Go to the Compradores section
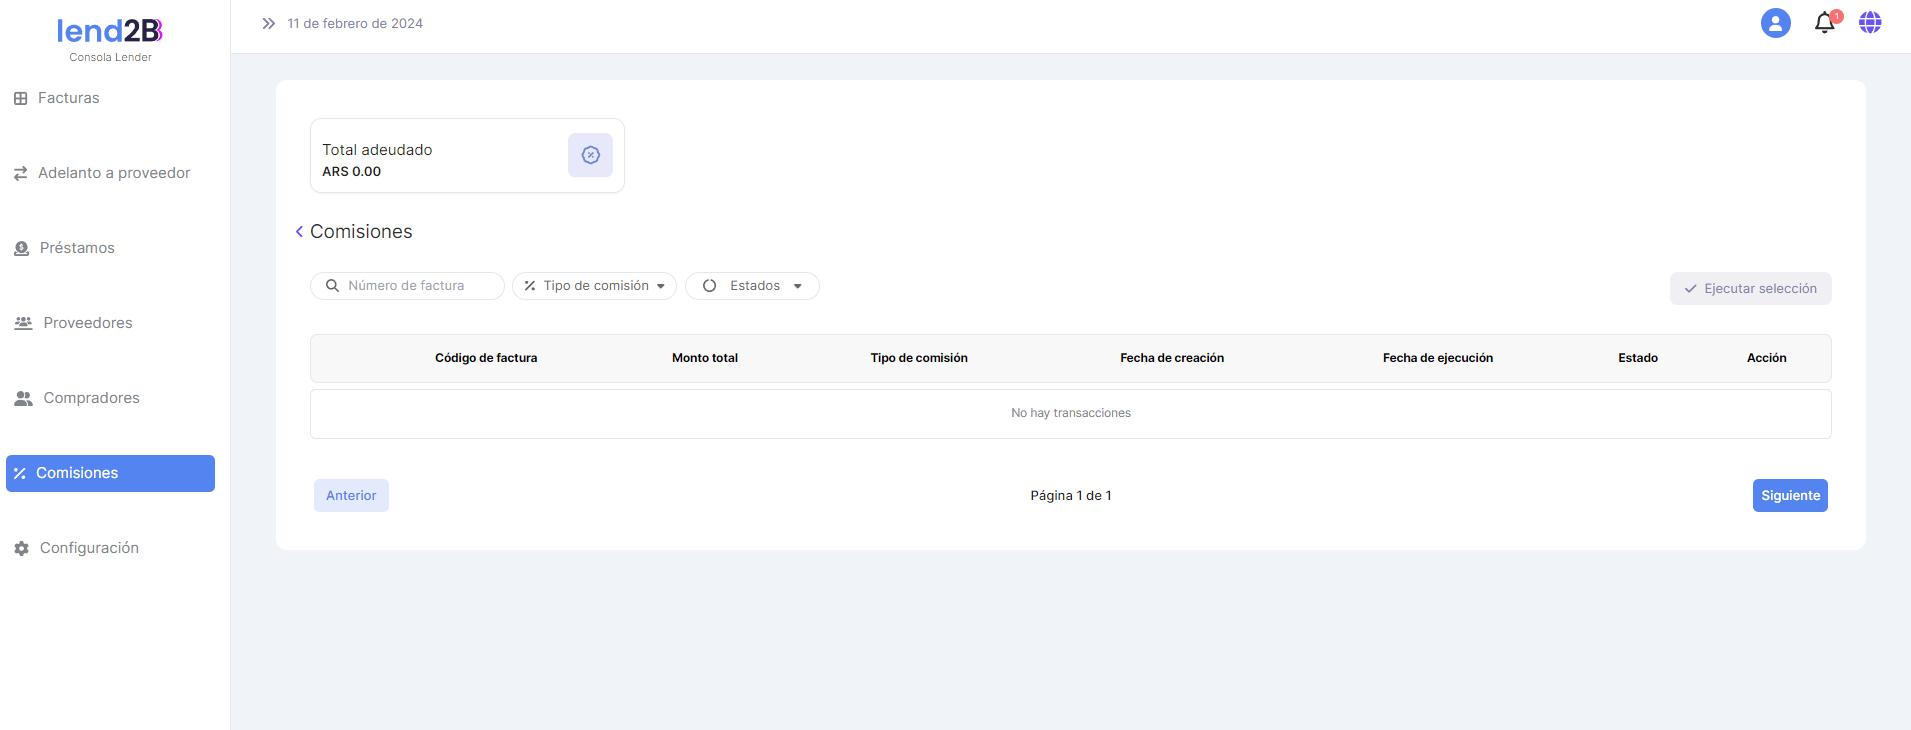 [91, 398]
